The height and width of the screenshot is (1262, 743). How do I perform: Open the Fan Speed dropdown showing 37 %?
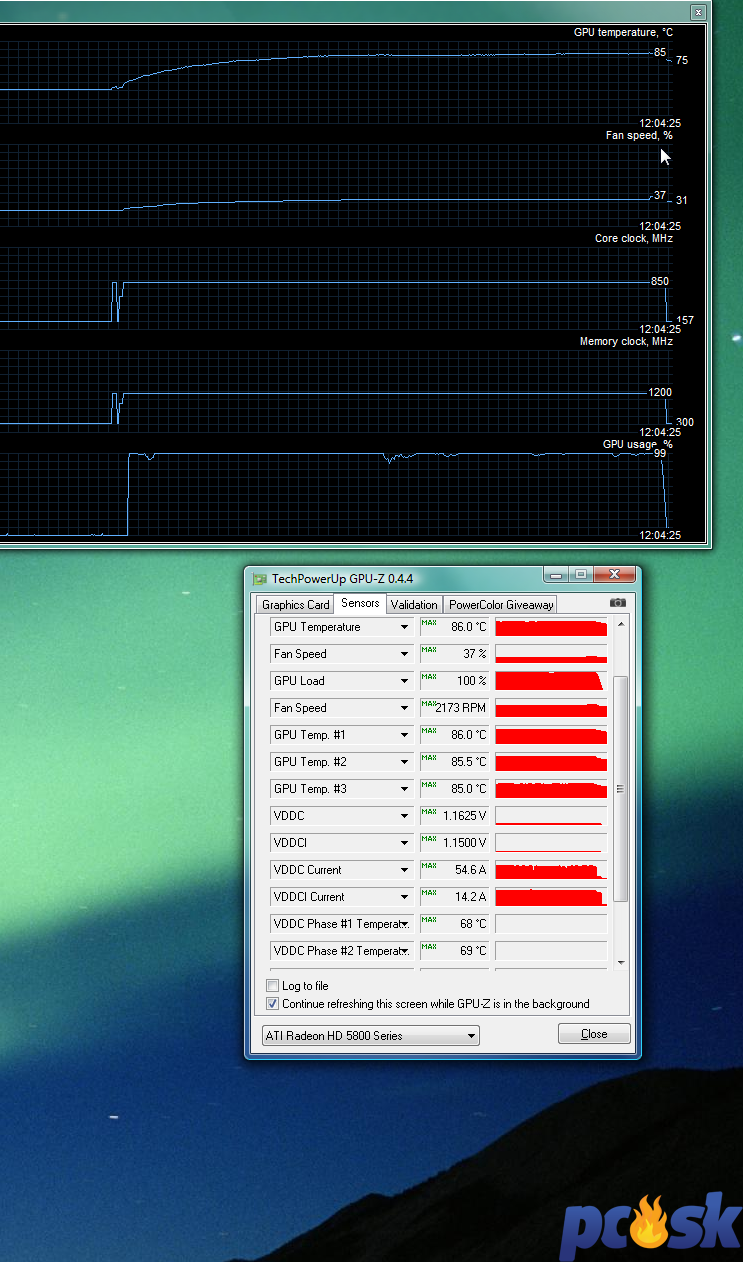coord(342,654)
